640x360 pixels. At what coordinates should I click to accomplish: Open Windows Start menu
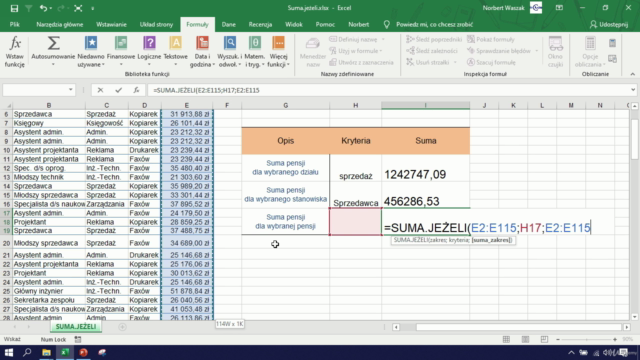pos(9,353)
